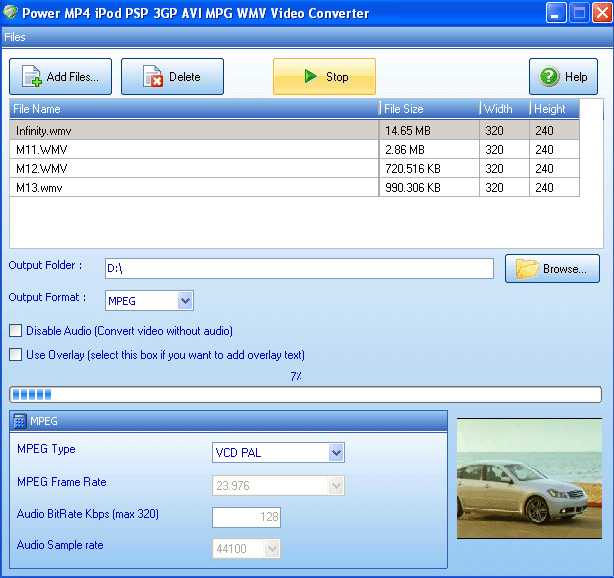Open the MPEG Frame Rate dropdown
The width and height of the screenshot is (614, 578).
pos(336,485)
